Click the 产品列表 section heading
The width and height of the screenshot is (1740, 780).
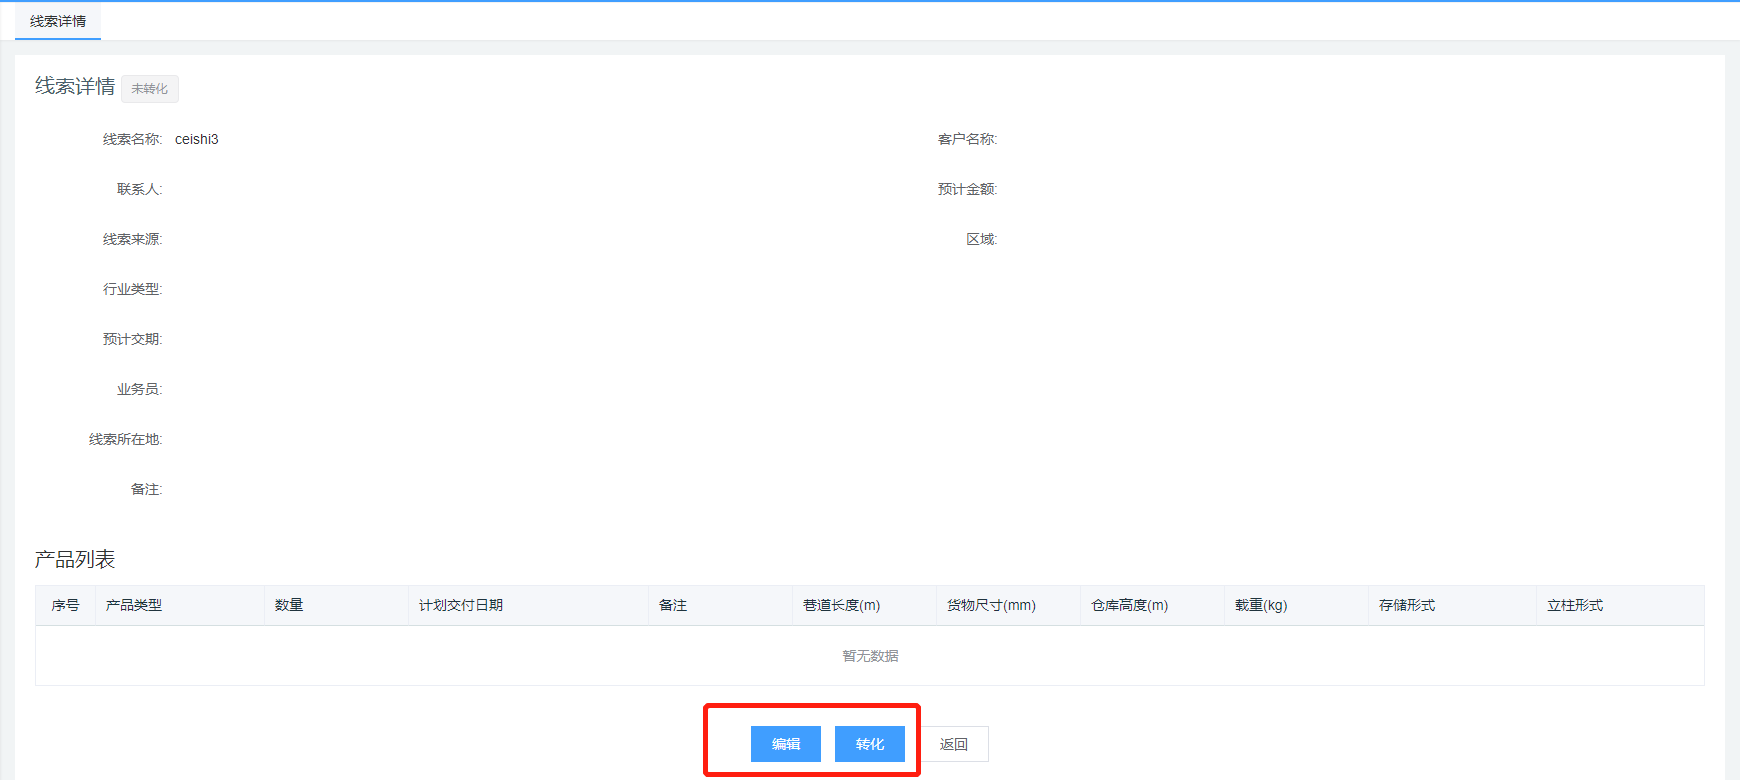pyautogui.click(x=75, y=559)
